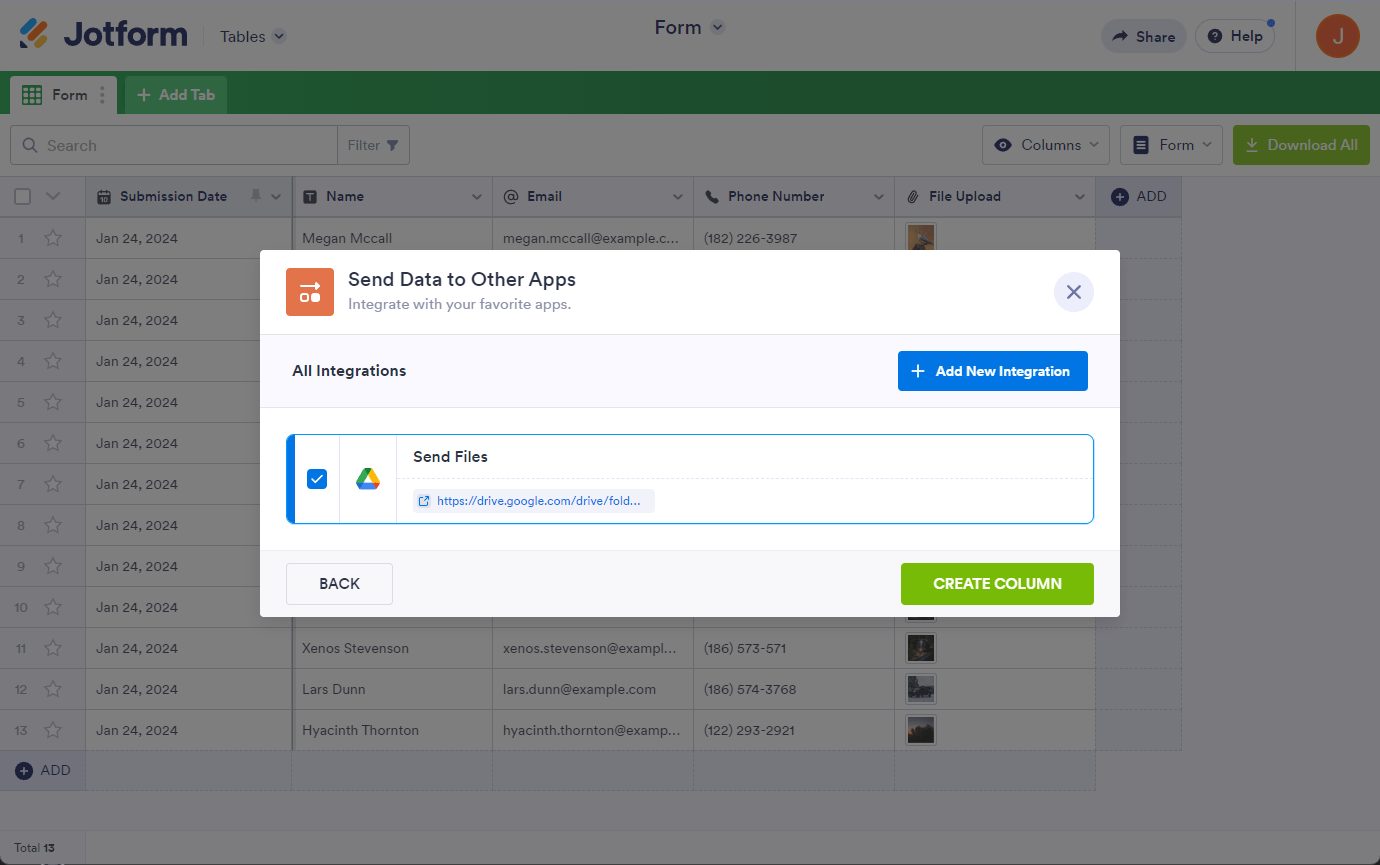
Task: Open the user avatar menu
Action: [x=1337, y=36]
